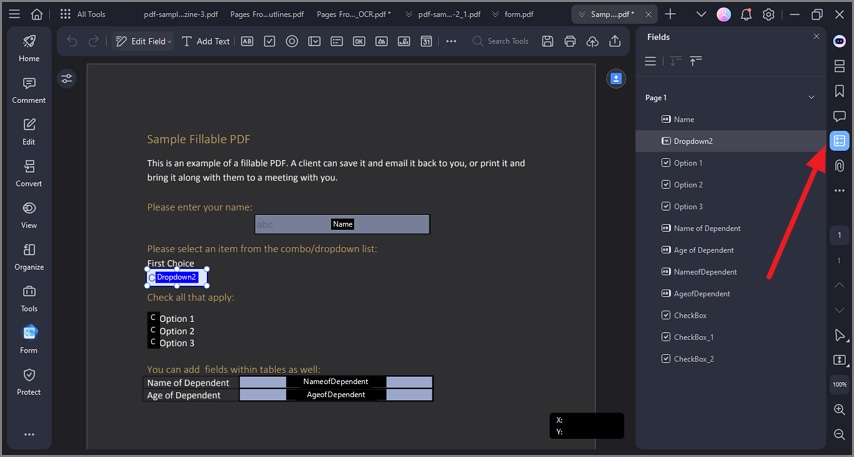The image size is (854, 457).
Task: Open the AI assistant icon in right sidebar
Action: [839, 41]
